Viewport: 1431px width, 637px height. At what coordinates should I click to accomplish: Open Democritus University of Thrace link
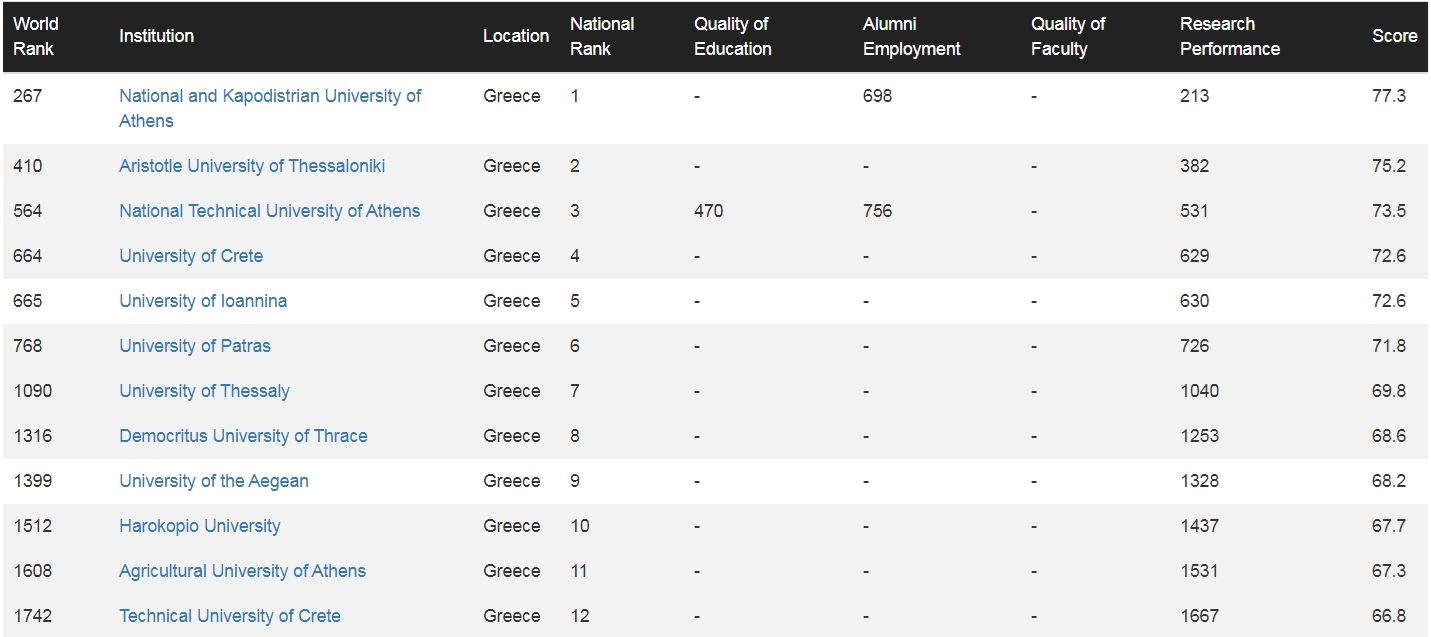pos(243,436)
